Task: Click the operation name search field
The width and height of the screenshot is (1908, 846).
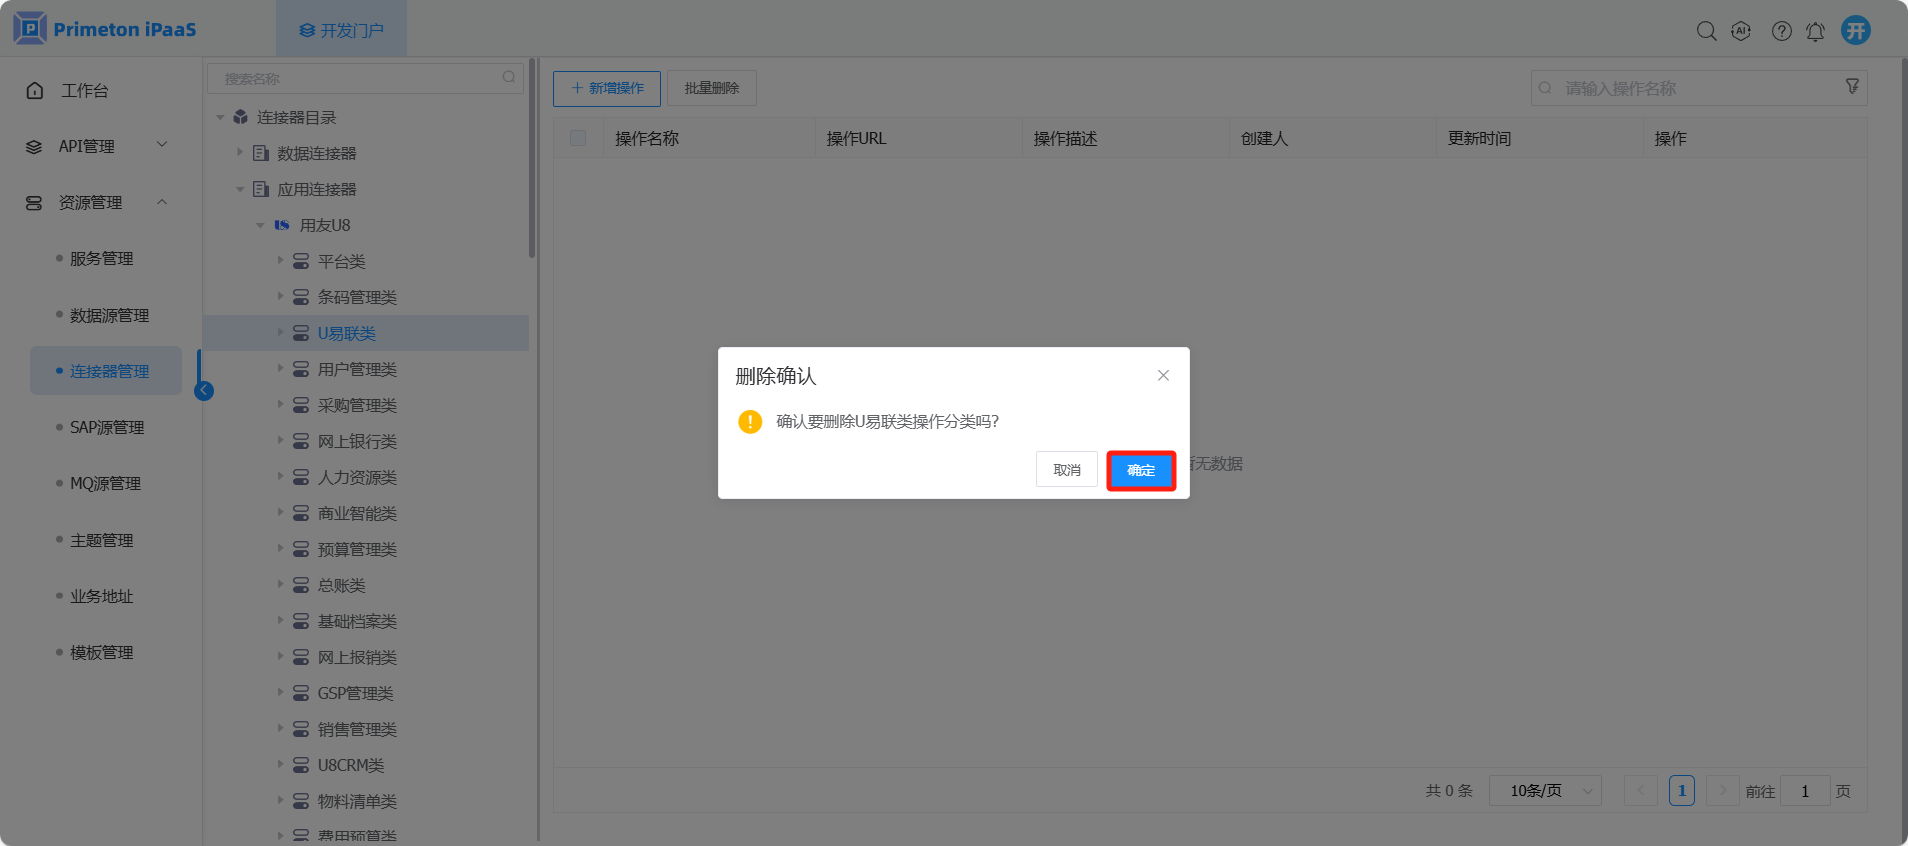Action: [x=1690, y=88]
